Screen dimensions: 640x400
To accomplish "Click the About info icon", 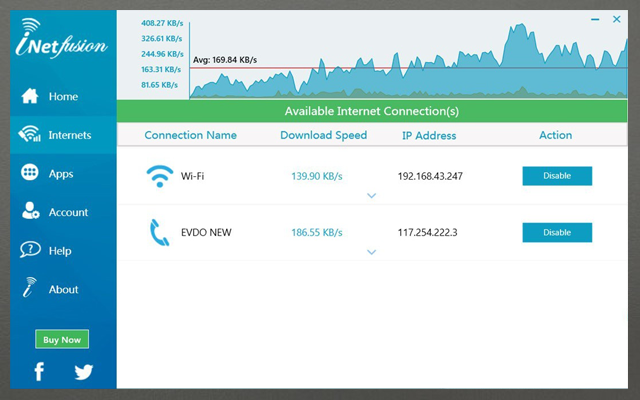I will [x=30, y=289].
